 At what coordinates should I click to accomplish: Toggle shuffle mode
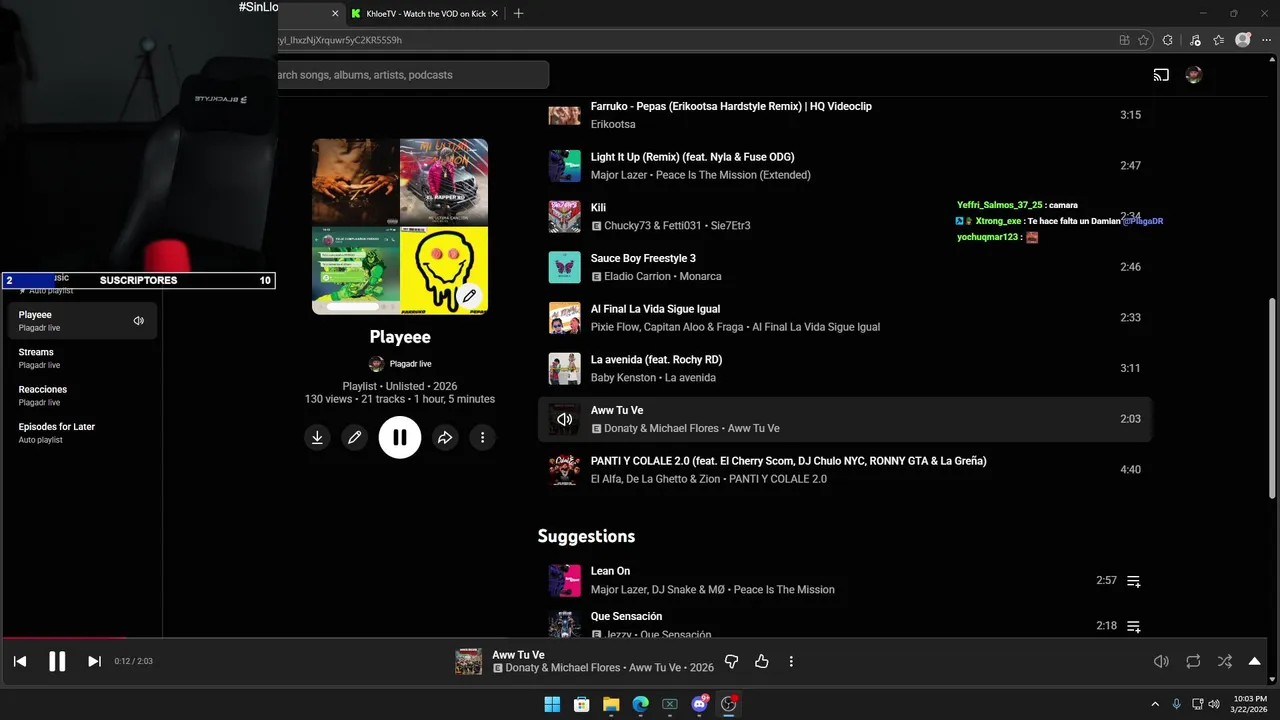click(x=1225, y=661)
